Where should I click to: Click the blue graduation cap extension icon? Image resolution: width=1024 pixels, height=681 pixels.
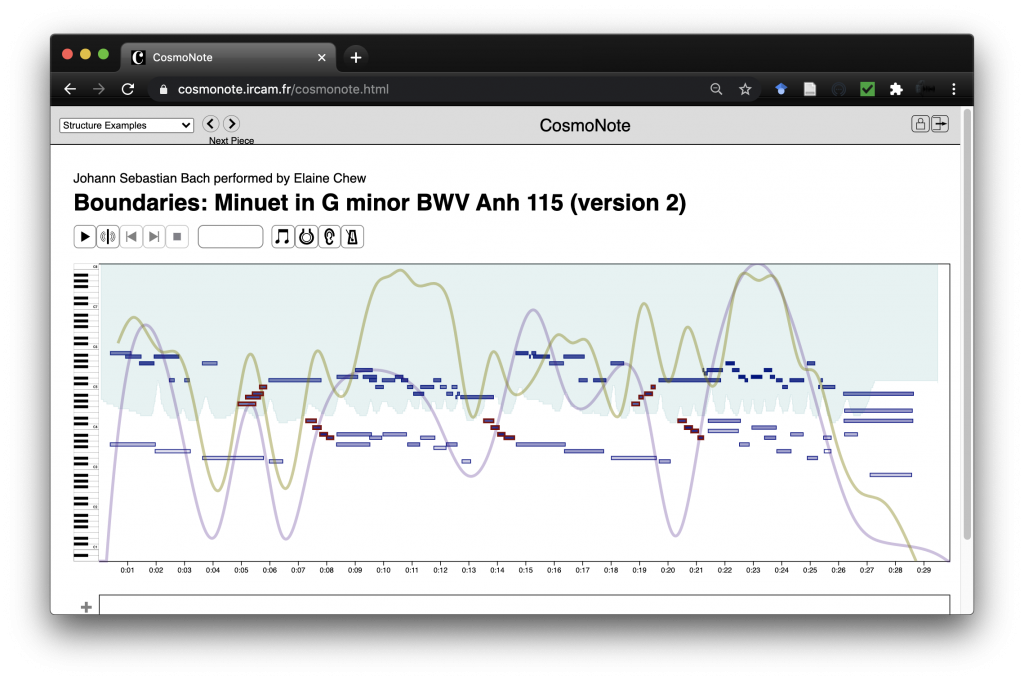point(781,89)
